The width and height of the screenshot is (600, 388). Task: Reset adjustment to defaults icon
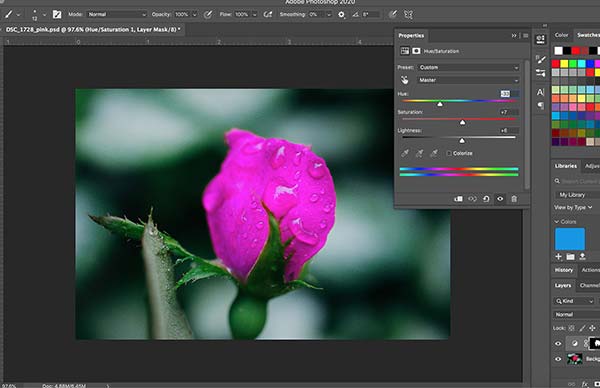coord(486,199)
